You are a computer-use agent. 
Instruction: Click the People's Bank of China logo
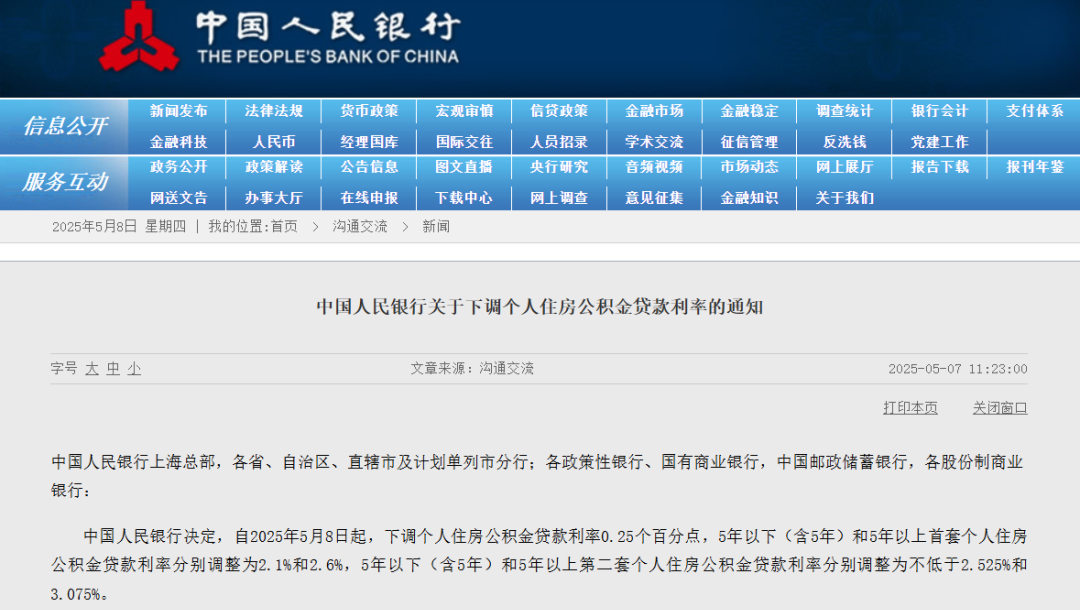[139, 37]
